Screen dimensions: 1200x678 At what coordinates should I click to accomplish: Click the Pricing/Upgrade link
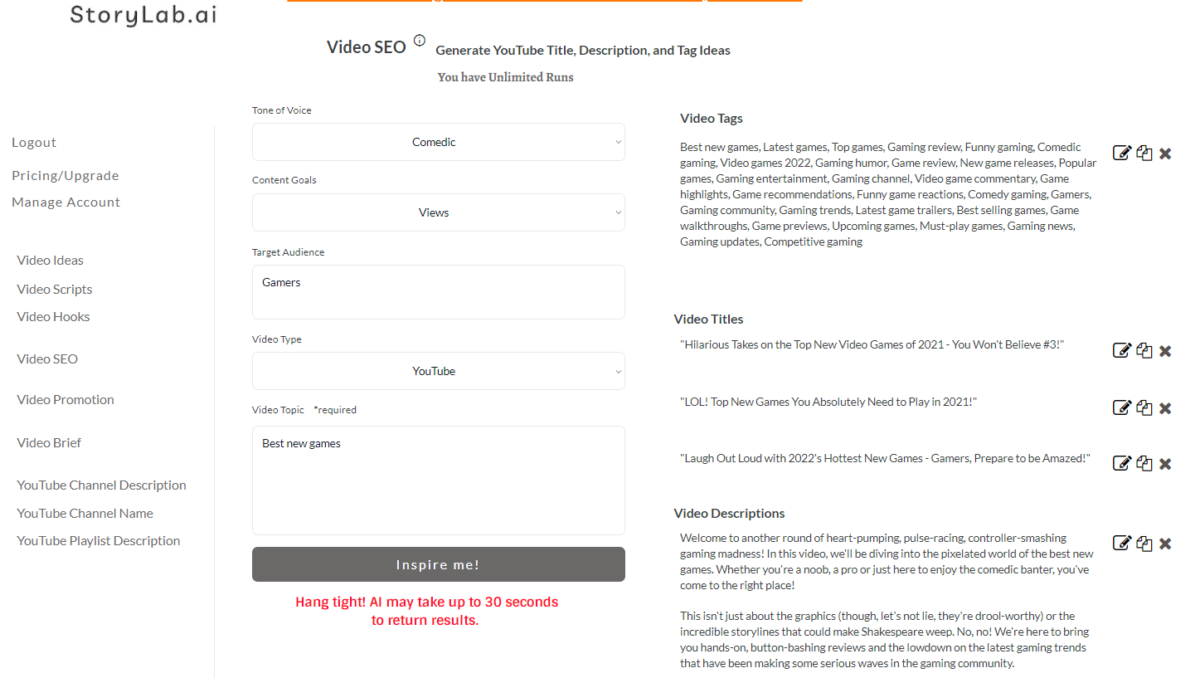[65, 175]
